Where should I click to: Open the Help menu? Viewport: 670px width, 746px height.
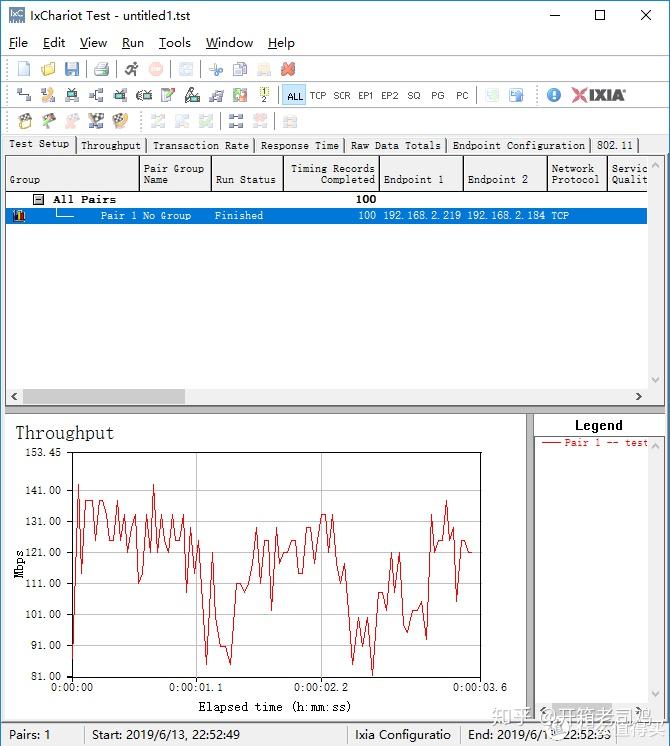point(281,43)
